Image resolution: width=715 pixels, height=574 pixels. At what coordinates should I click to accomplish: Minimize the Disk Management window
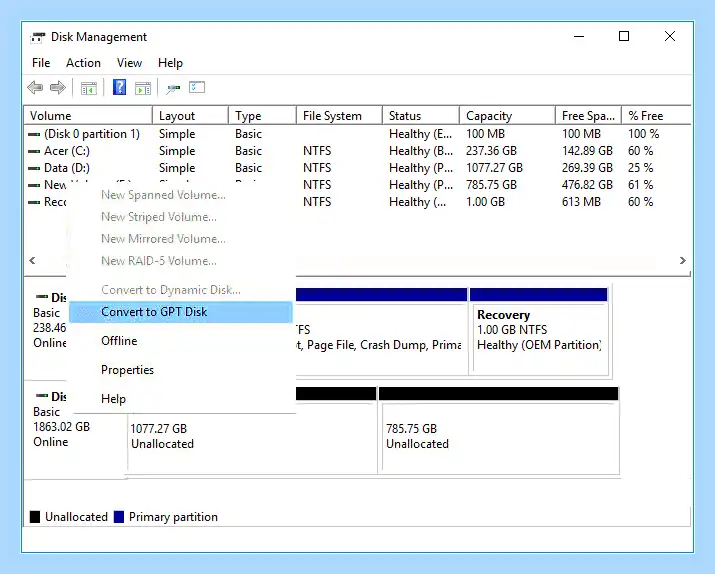pyautogui.click(x=579, y=36)
